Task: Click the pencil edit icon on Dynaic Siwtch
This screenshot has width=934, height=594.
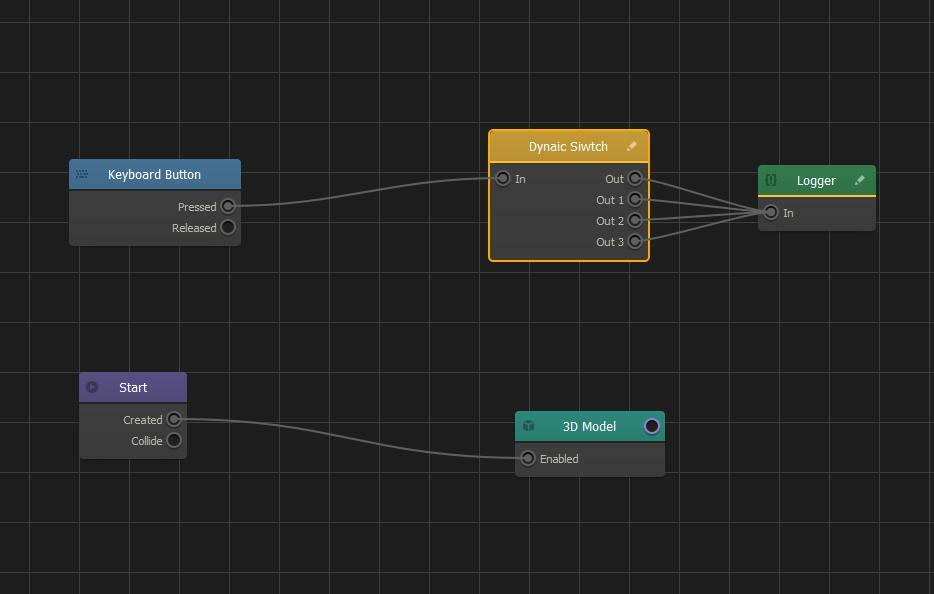Action: point(631,147)
